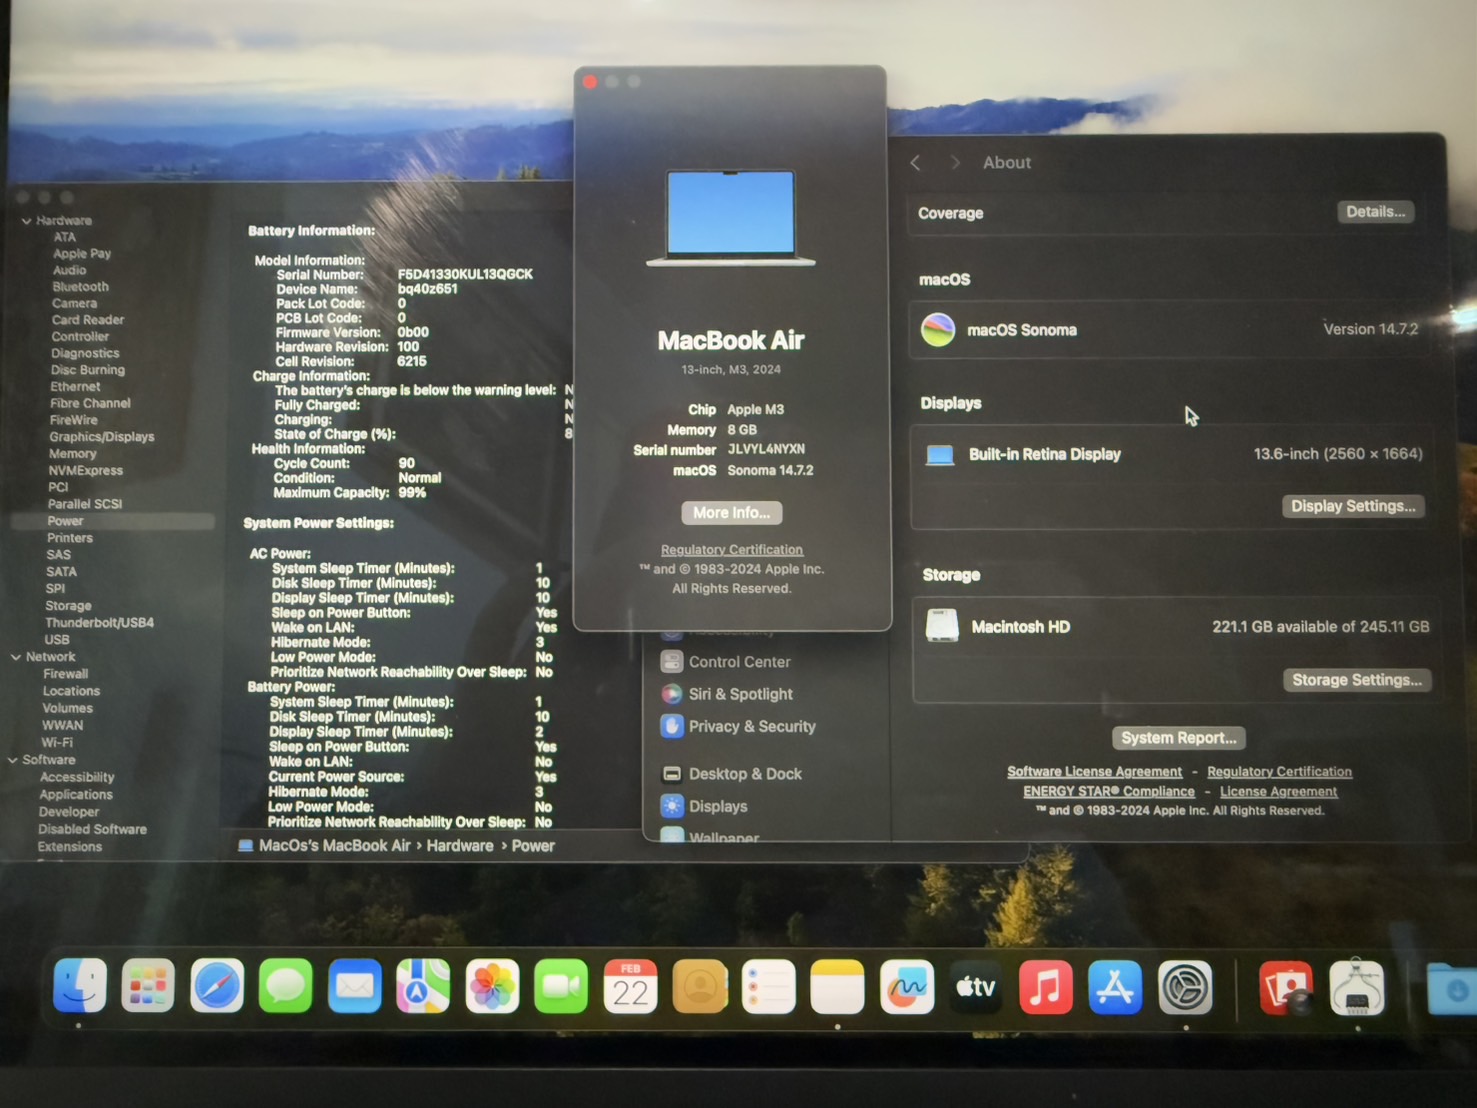
Task: Open the App Store from the Dock
Action: click(1114, 986)
